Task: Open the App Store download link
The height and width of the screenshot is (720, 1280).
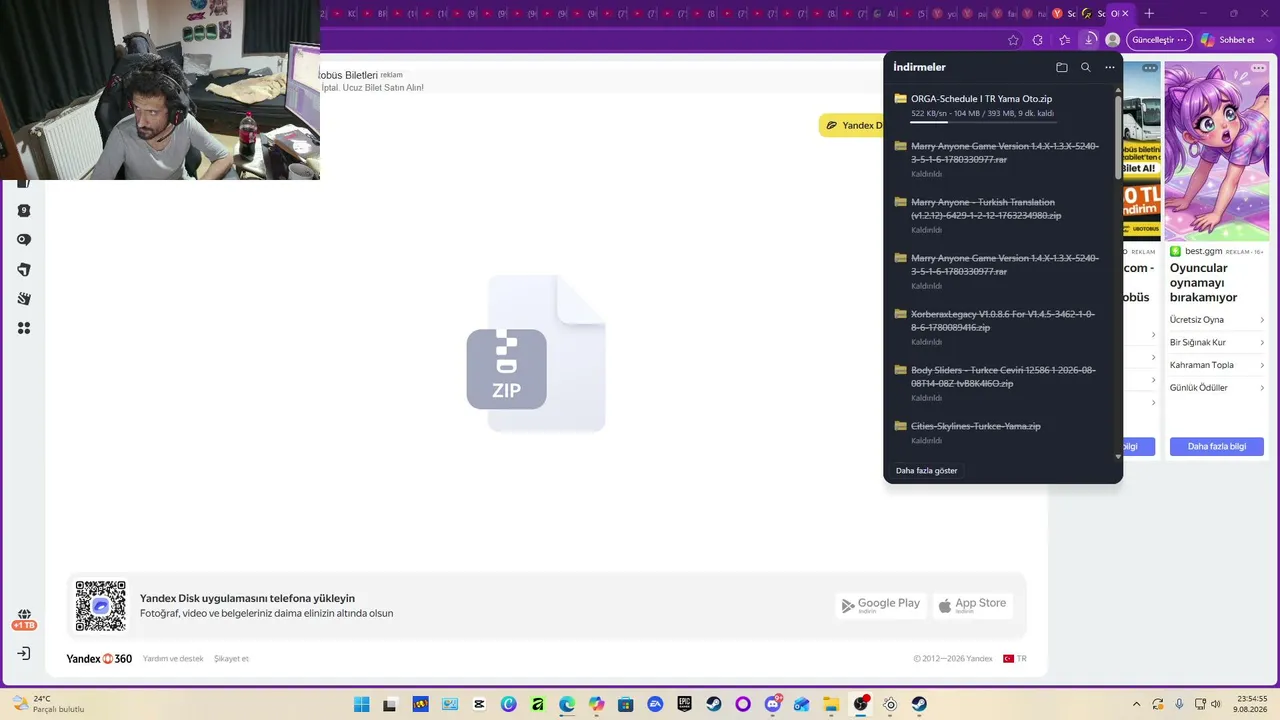Action: pos(973,605)
